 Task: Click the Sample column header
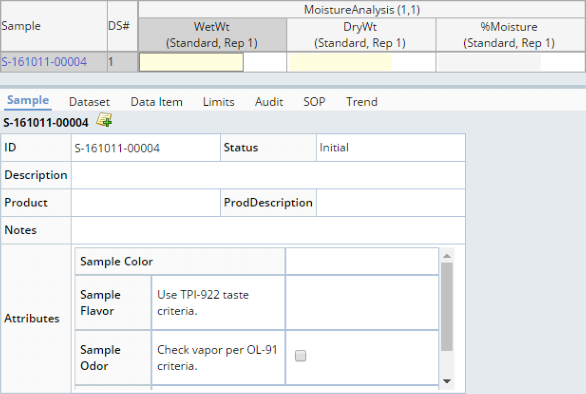[54, 26]
